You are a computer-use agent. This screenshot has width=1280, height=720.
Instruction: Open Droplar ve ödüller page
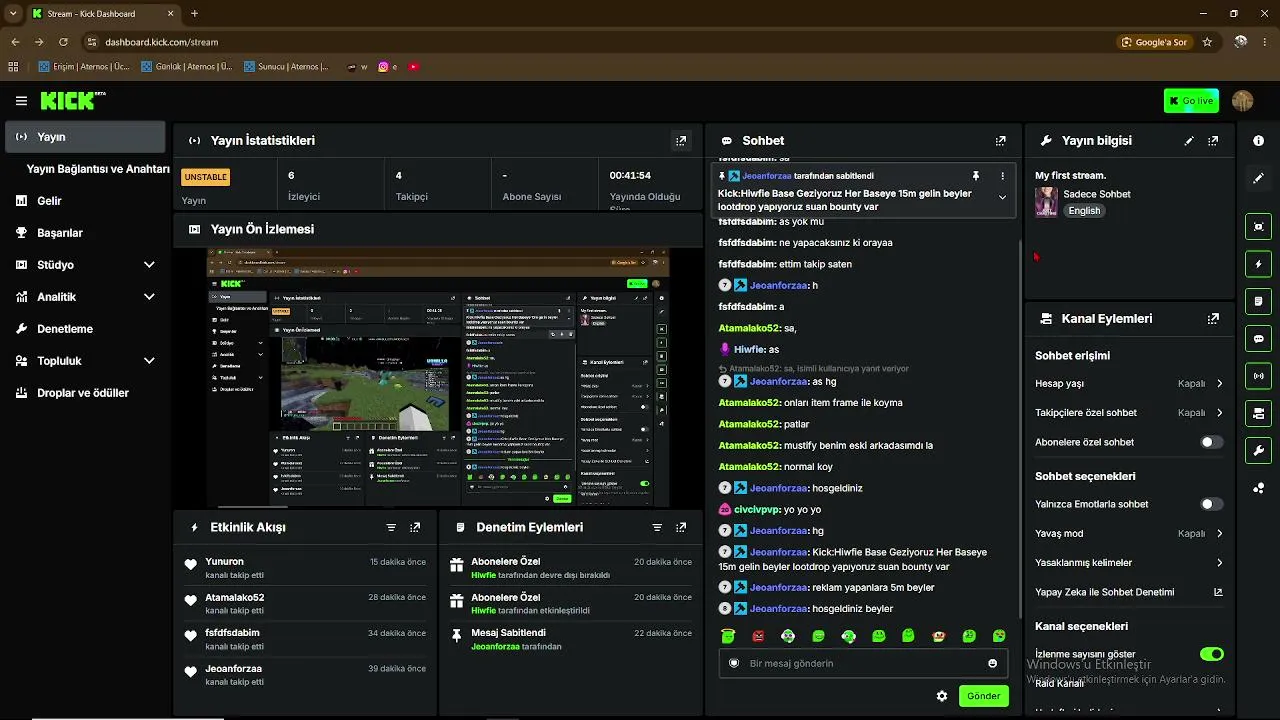pyautogui.click(x=85, y=393)
